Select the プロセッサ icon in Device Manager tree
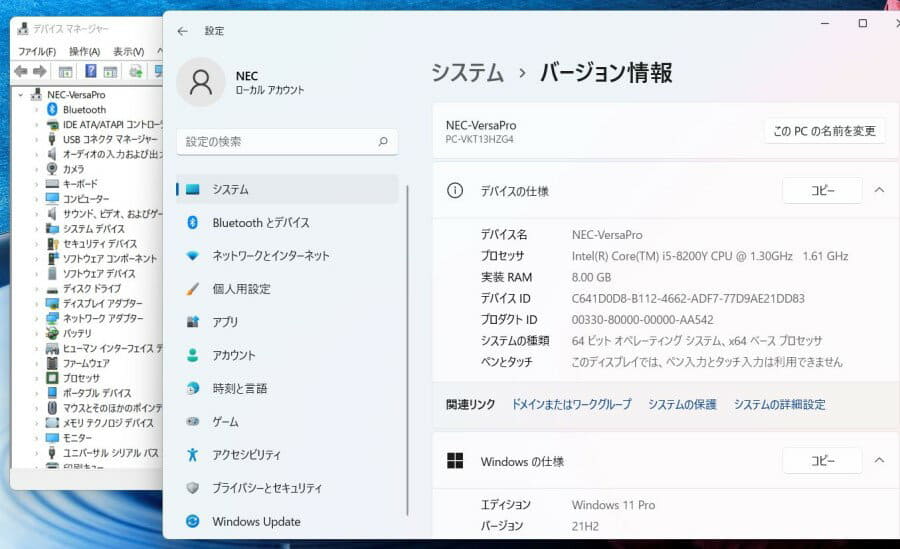 pos(52,378)
